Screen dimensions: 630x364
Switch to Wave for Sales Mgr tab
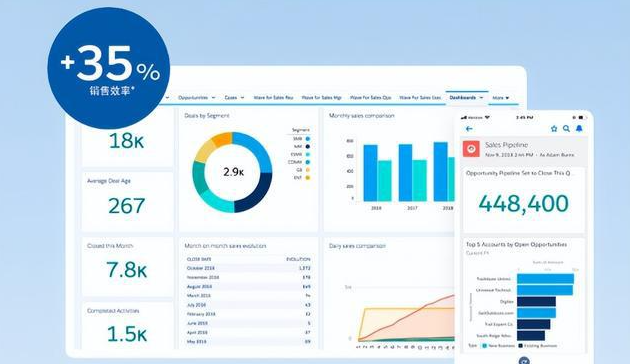point(321,98)
